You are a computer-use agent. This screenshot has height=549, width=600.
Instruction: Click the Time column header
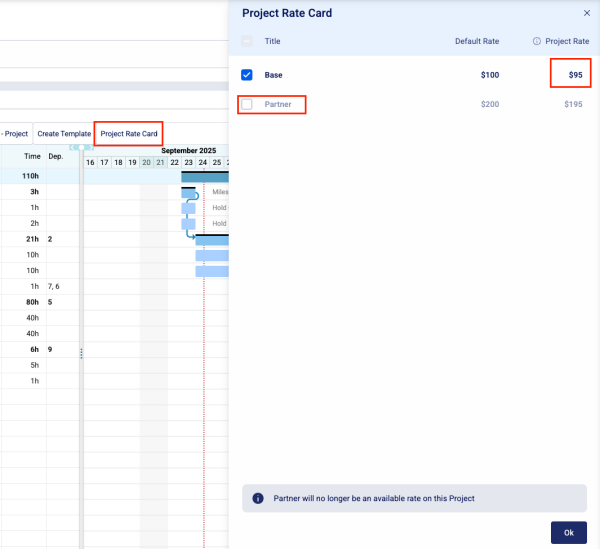click(x=32, y=156)
